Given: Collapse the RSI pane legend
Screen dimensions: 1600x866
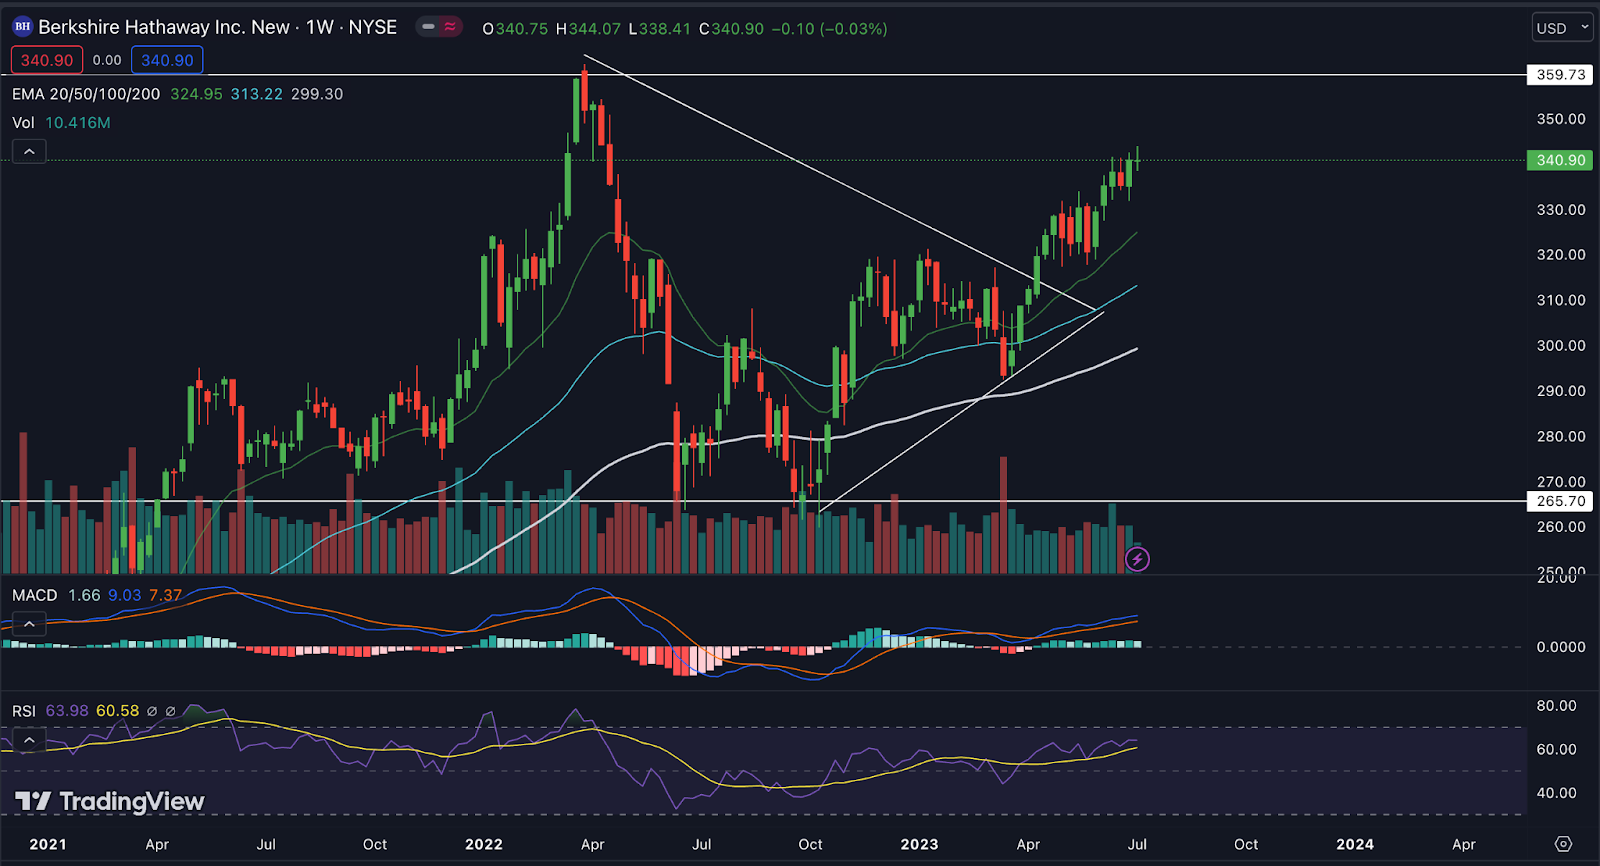Looking at the screenshot, I should [x=29, y=740].
